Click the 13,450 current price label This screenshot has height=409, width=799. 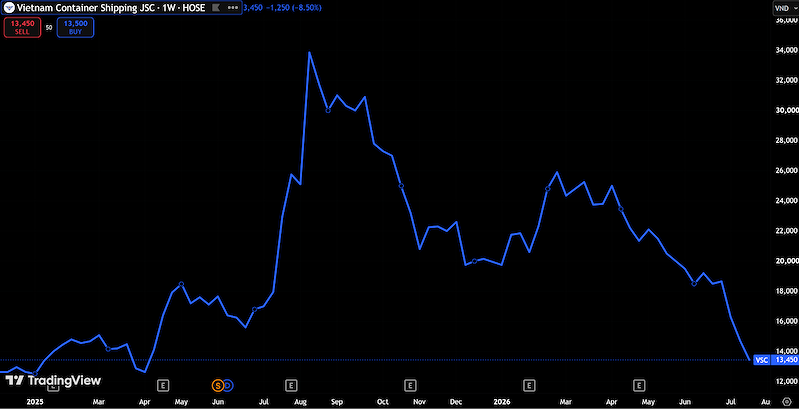pyautogui.click(x=784, y=360)
